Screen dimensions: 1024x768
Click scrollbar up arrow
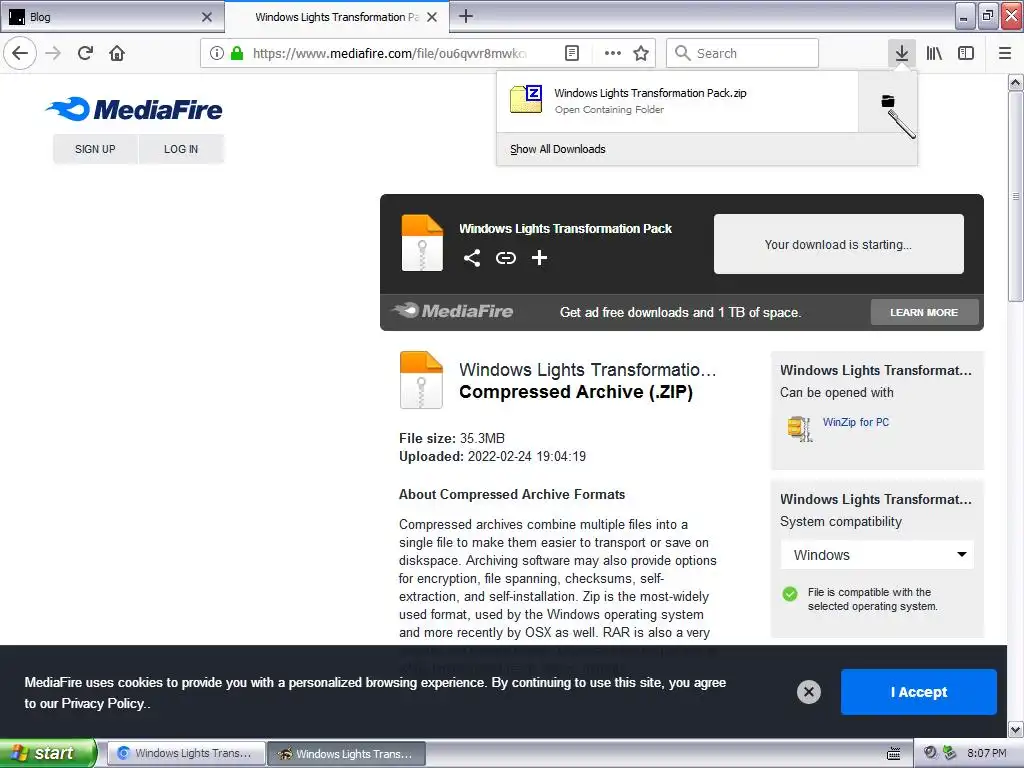(x=1015, y=82)
